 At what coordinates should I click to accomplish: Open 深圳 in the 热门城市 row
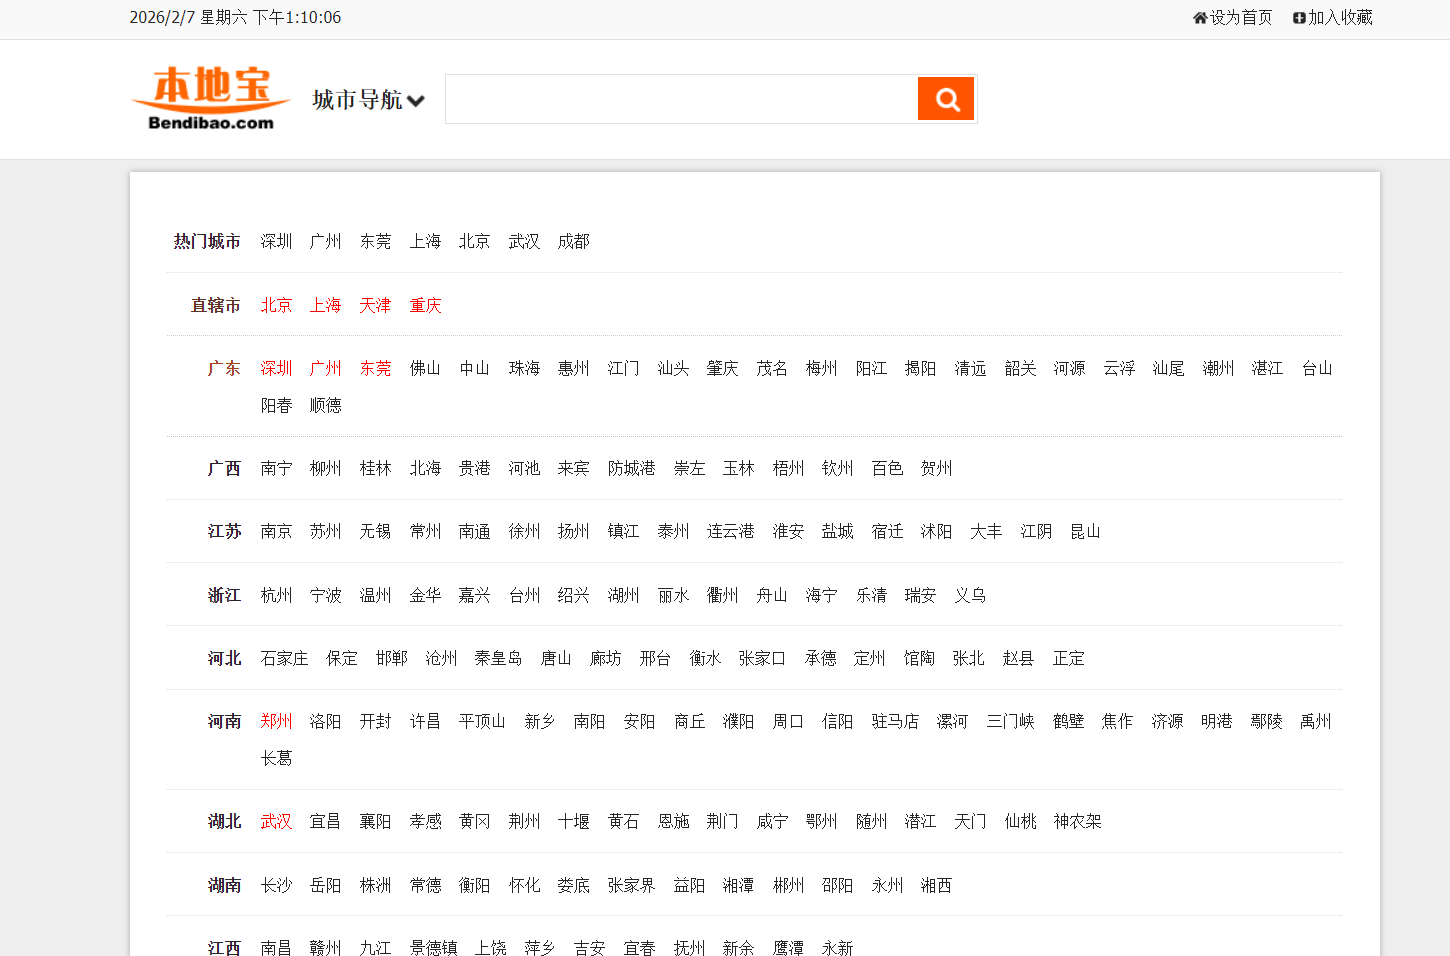coord(276,241)
